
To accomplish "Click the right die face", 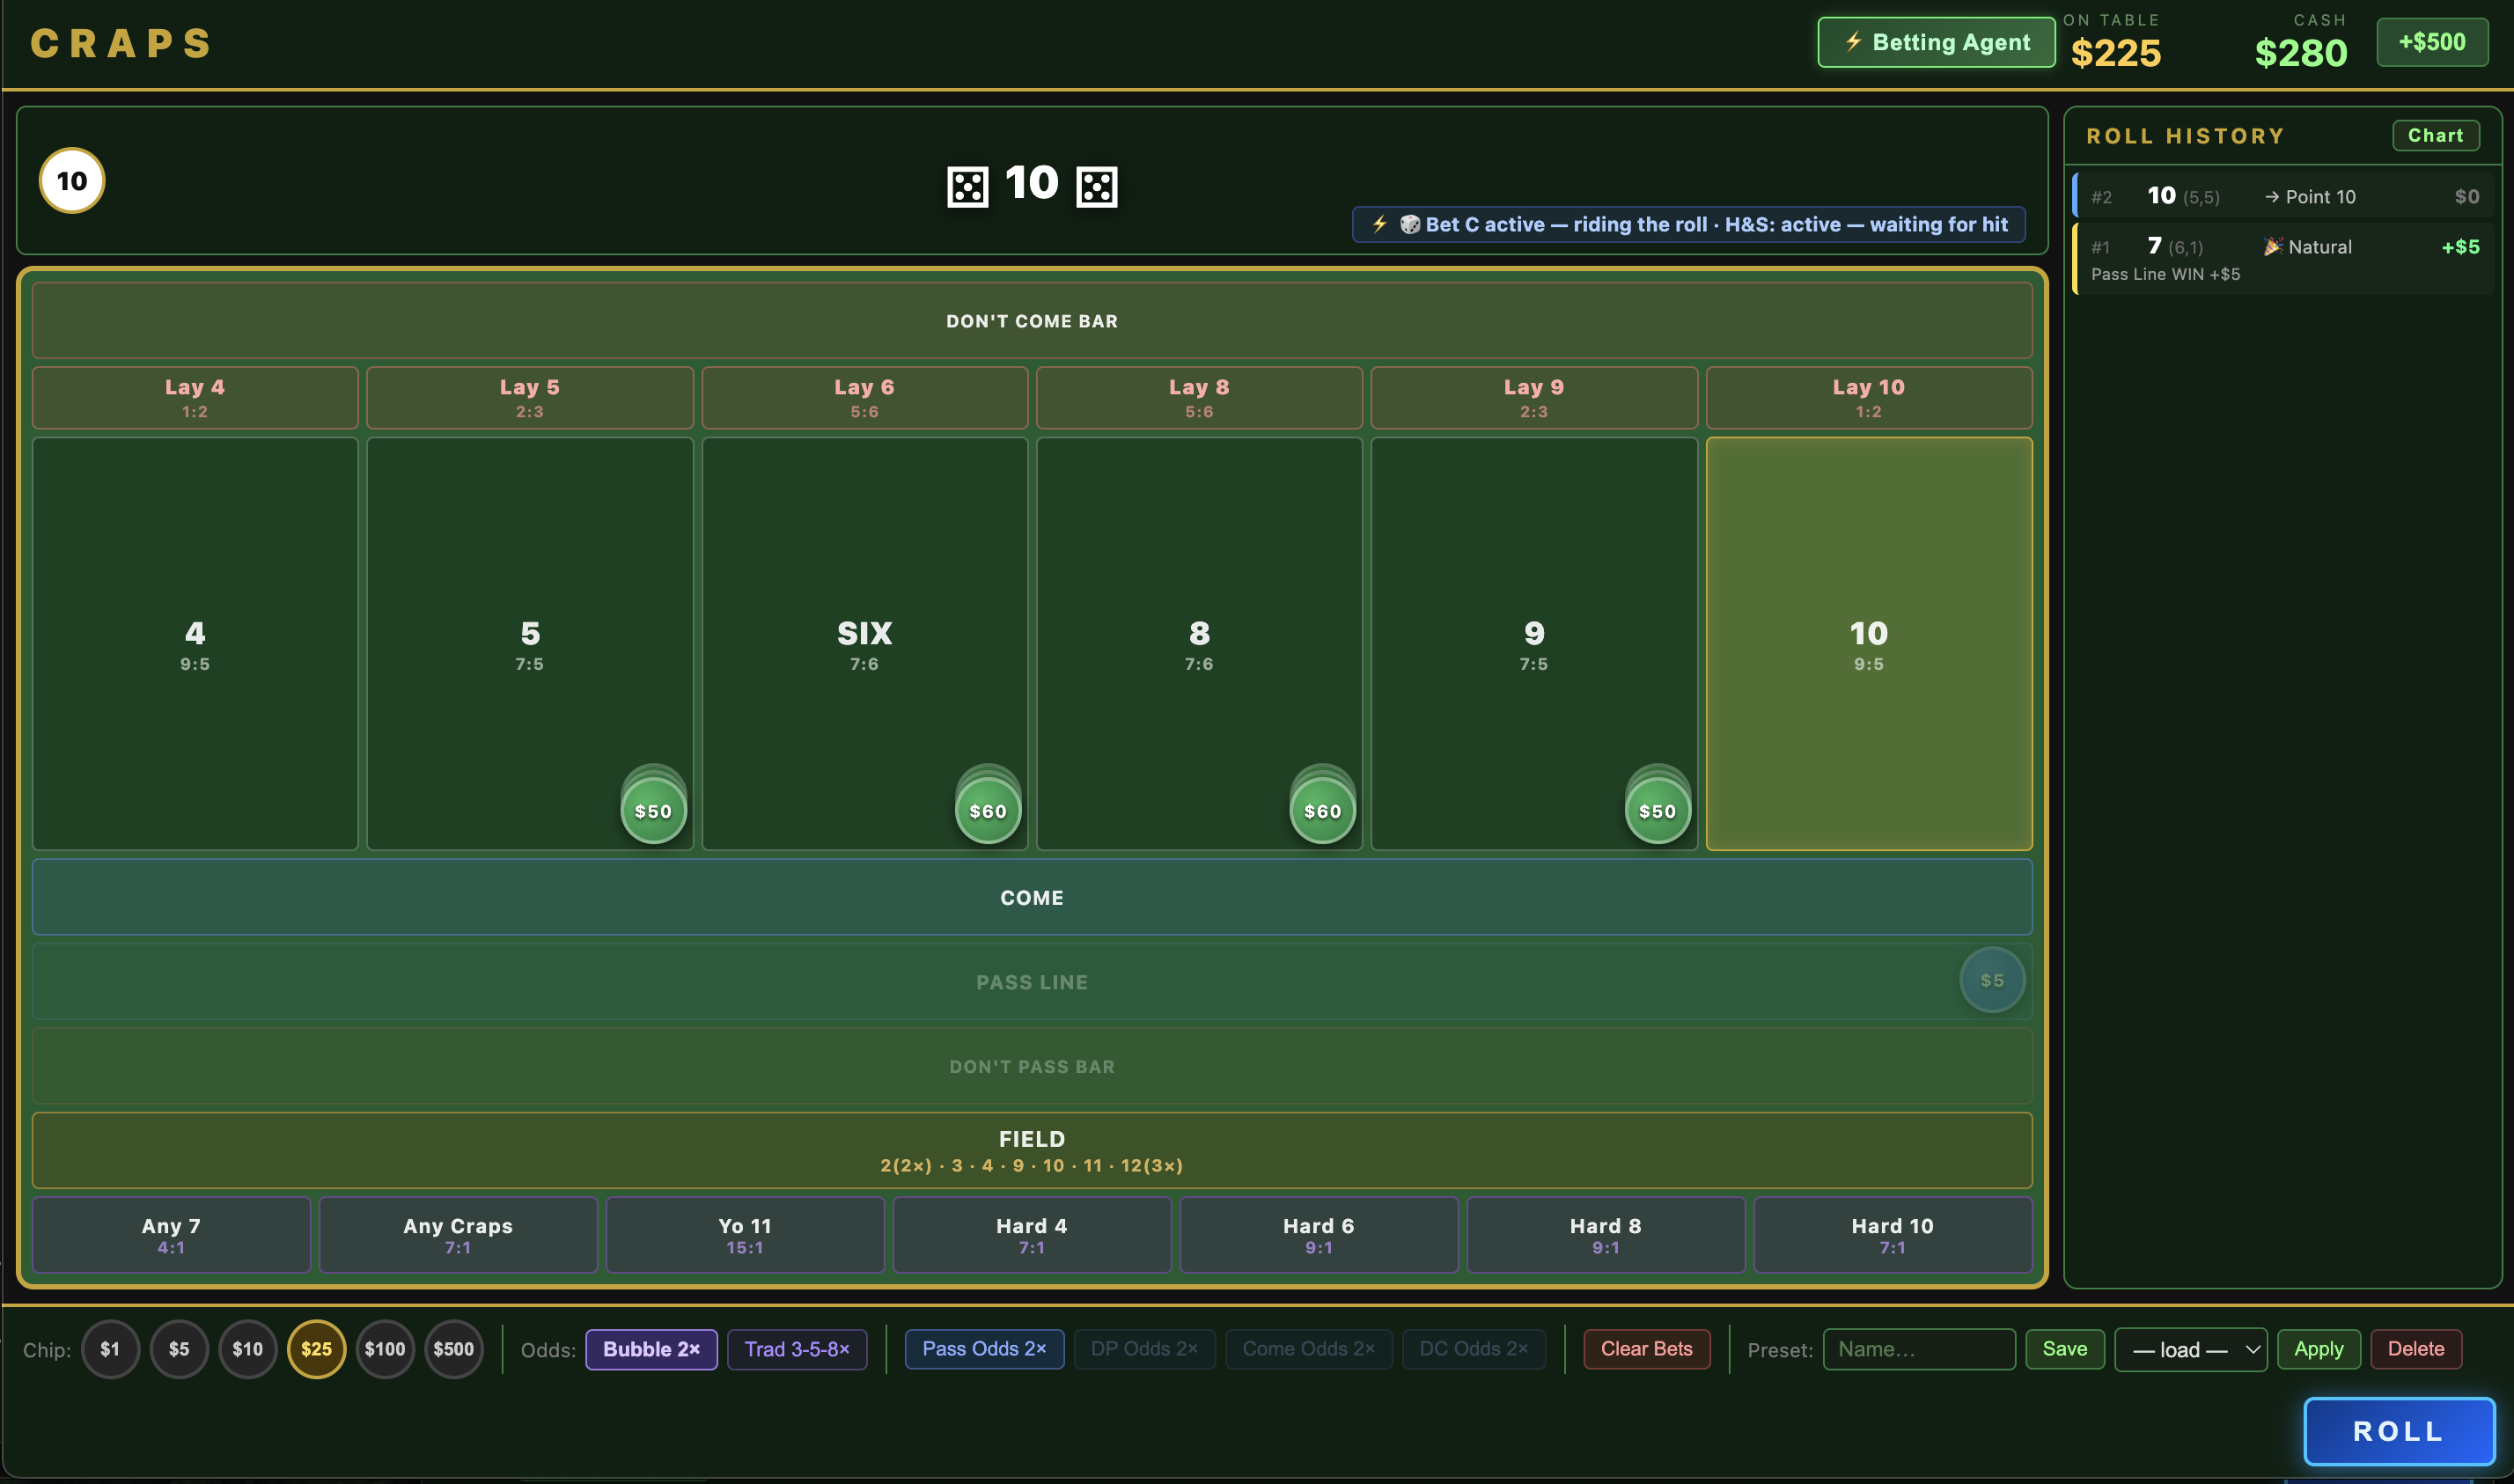I will pos(1096,187).
